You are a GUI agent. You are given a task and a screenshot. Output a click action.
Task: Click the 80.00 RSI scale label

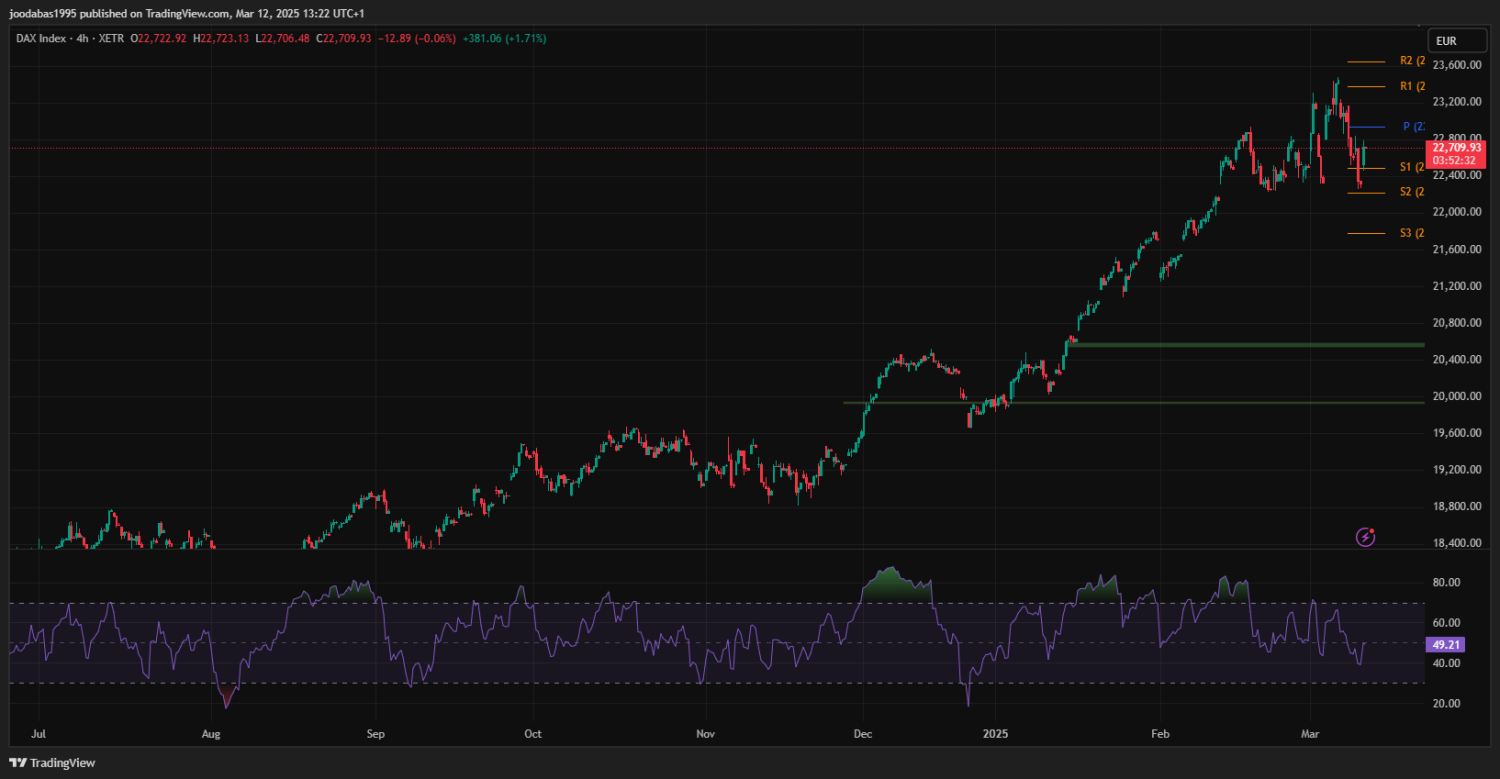click(x=1447, y=582)
